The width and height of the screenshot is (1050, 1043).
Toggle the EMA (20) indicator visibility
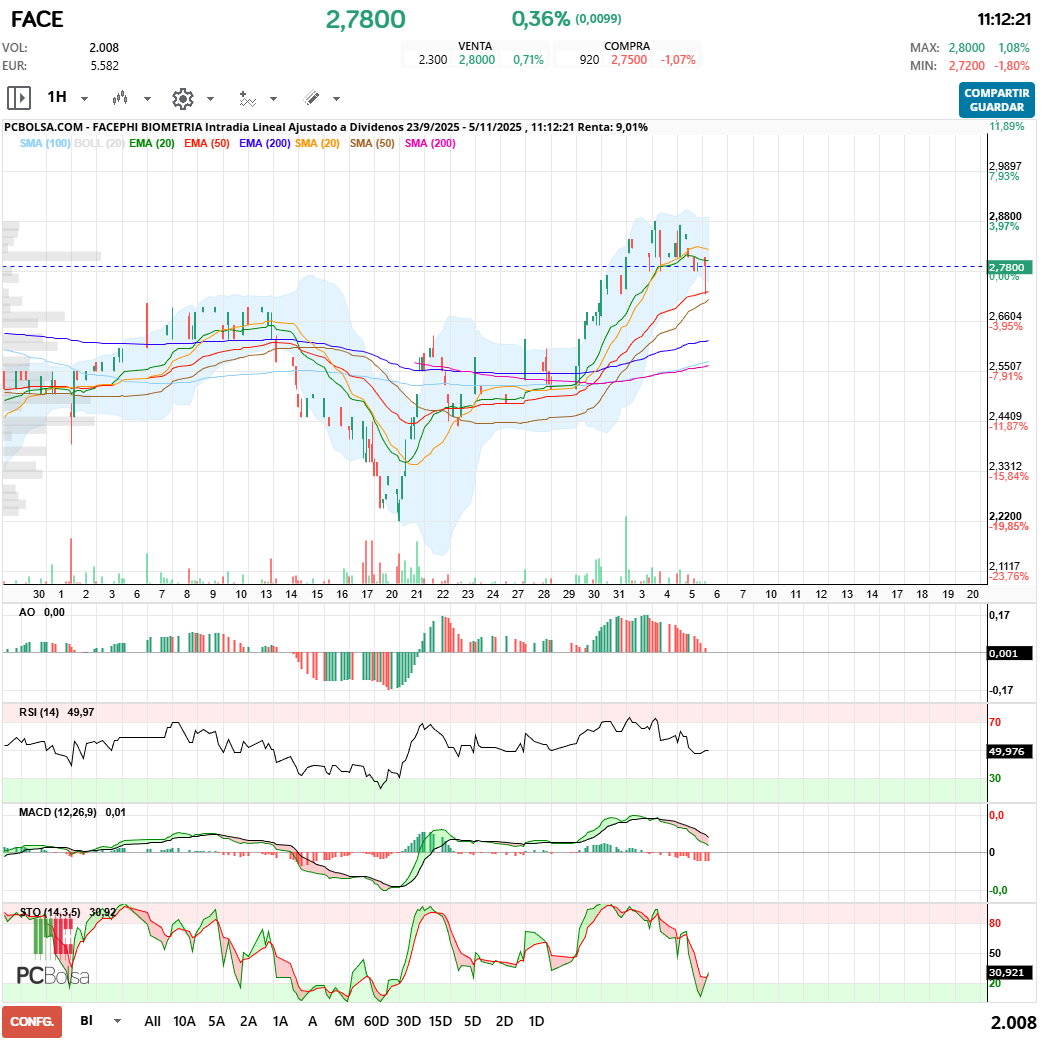pos(152,143)
